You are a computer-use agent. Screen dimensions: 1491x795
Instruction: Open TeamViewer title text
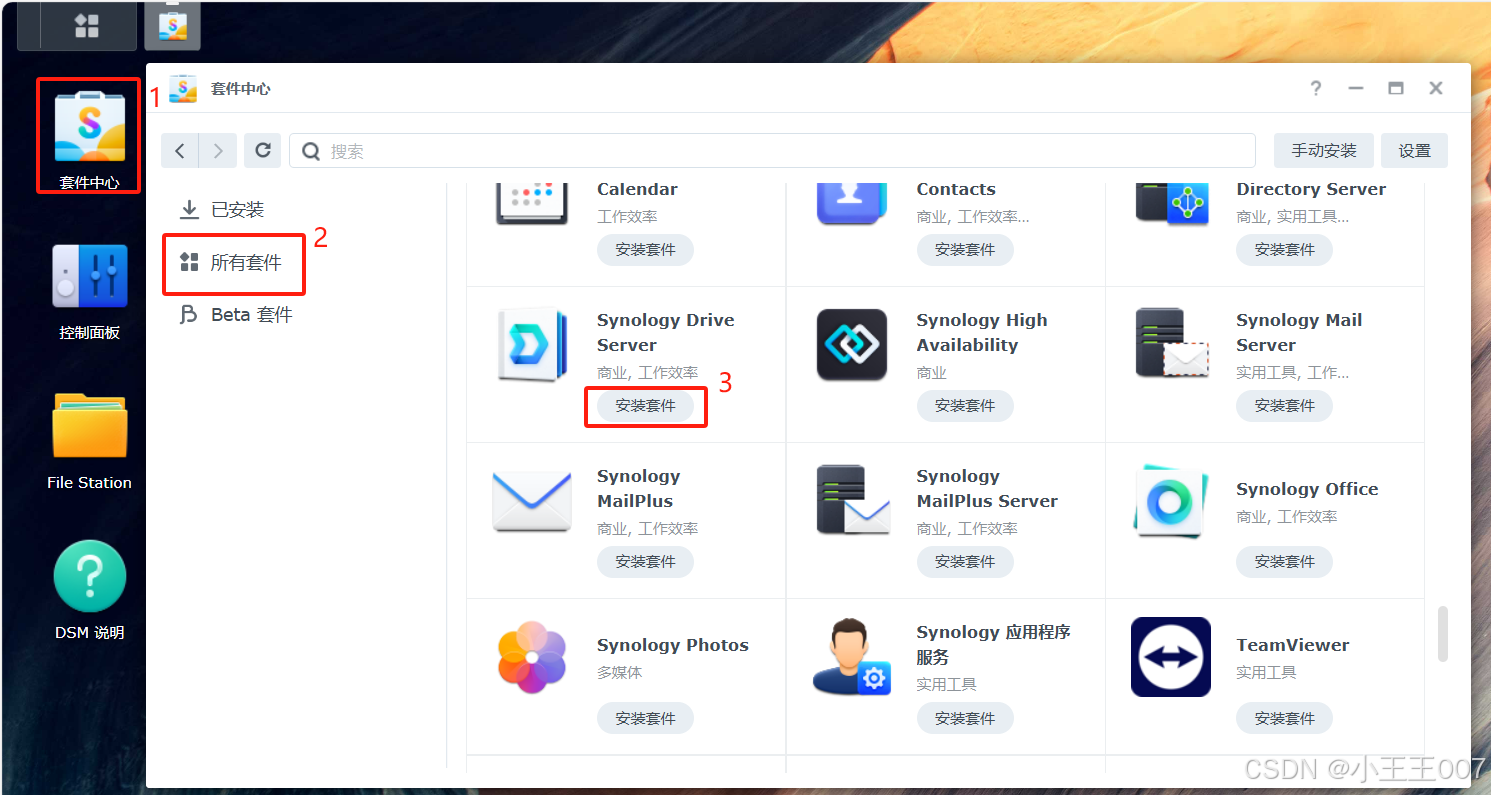pos(1293,645)
